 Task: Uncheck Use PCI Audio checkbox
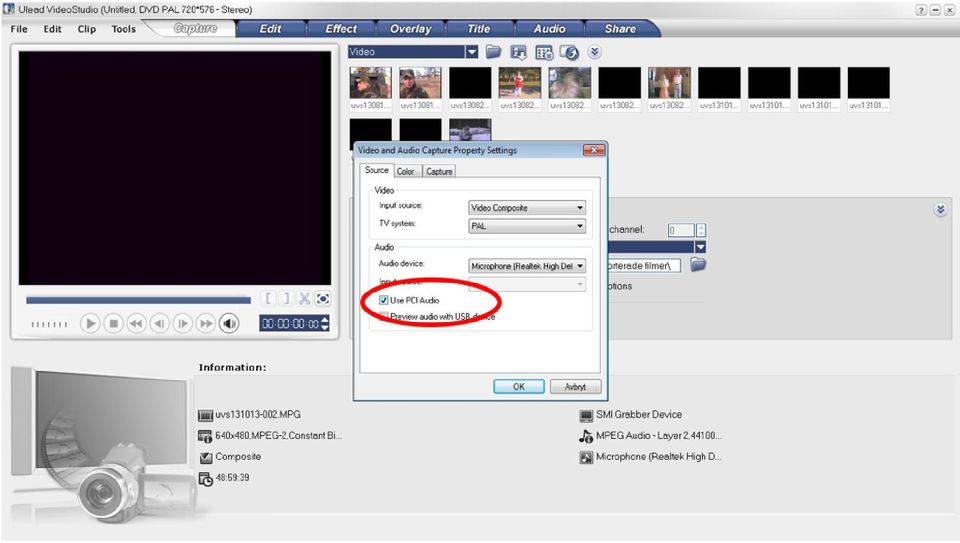tap(383, 300)
